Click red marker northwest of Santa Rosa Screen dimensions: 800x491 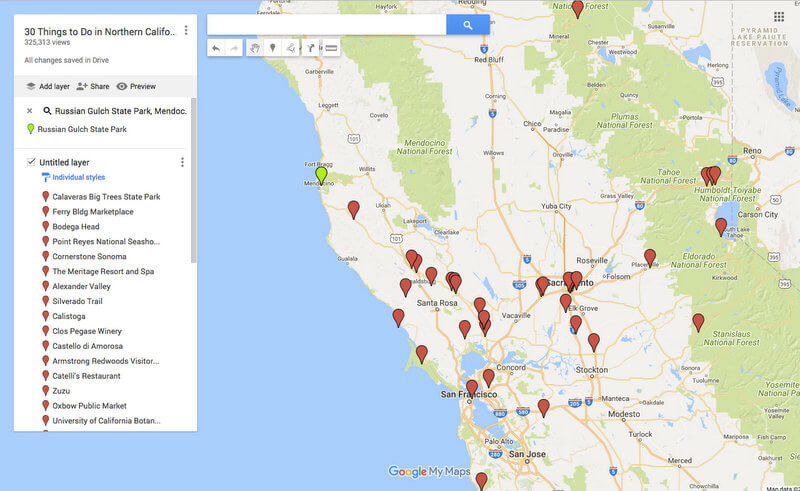[406, 286]
